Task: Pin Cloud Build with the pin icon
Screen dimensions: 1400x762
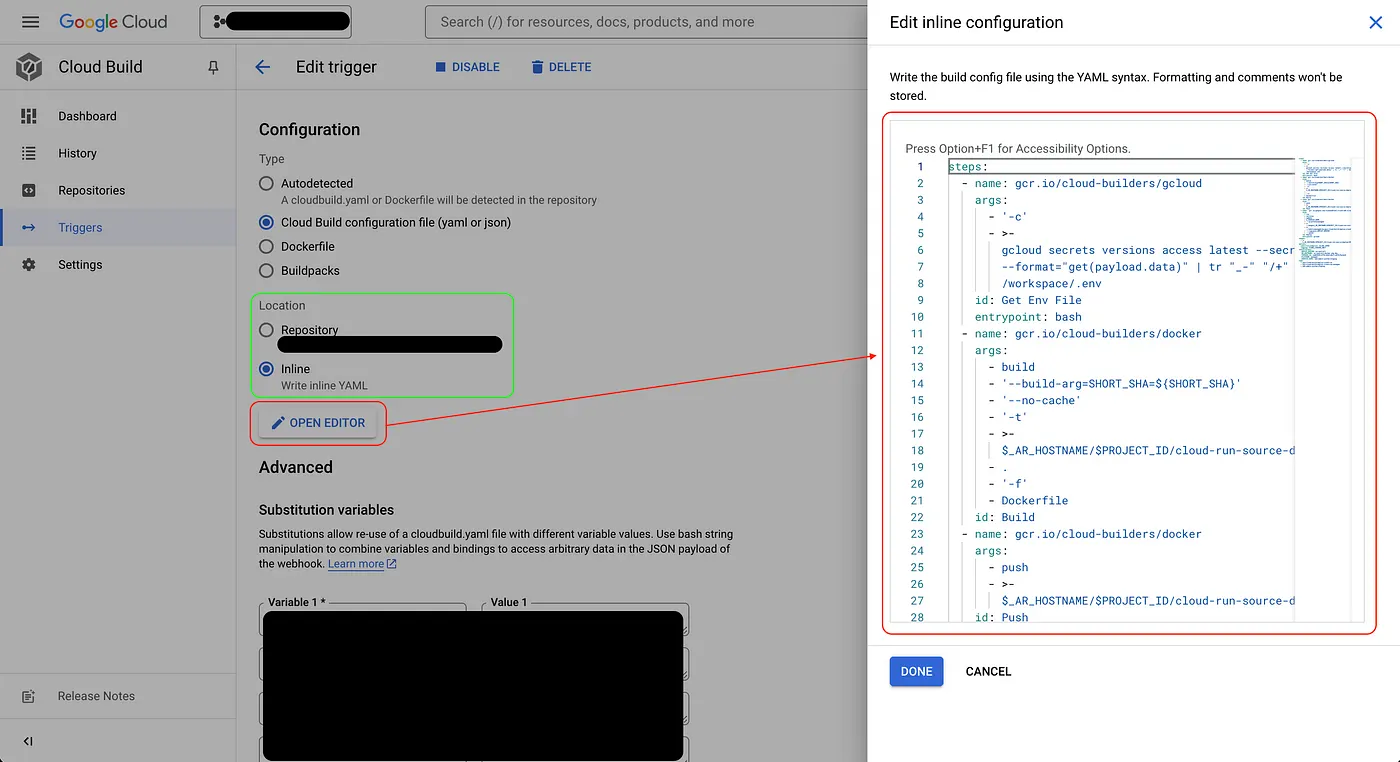Action: click(212, 67)
